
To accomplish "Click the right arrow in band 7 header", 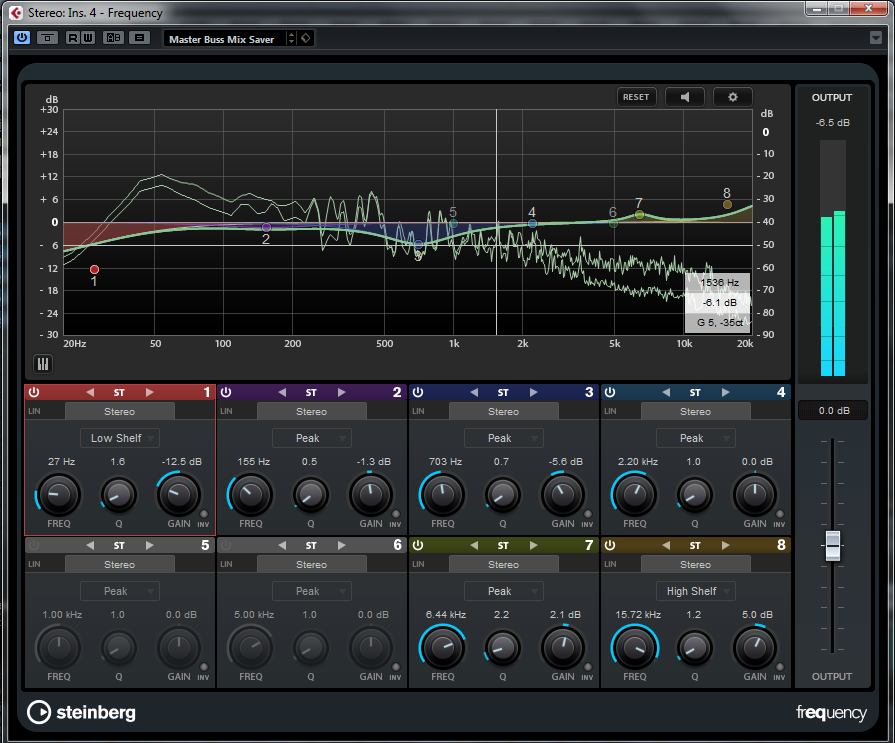I will coord(533,545).
